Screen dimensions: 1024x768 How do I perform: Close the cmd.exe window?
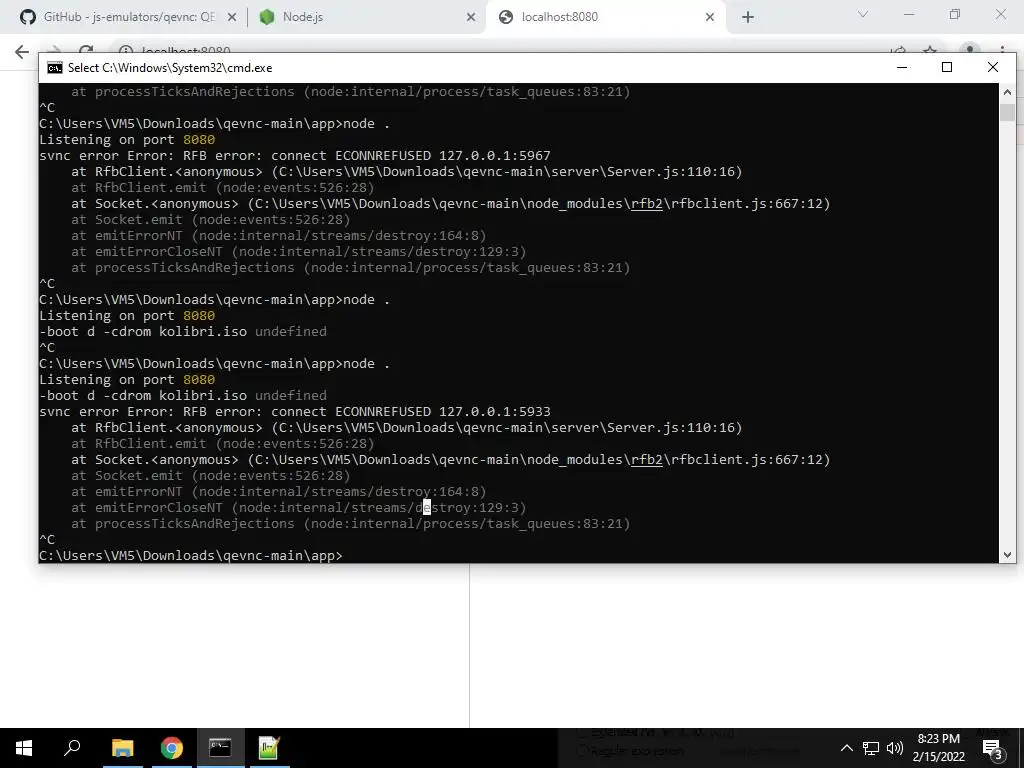(x=993, y=67)
